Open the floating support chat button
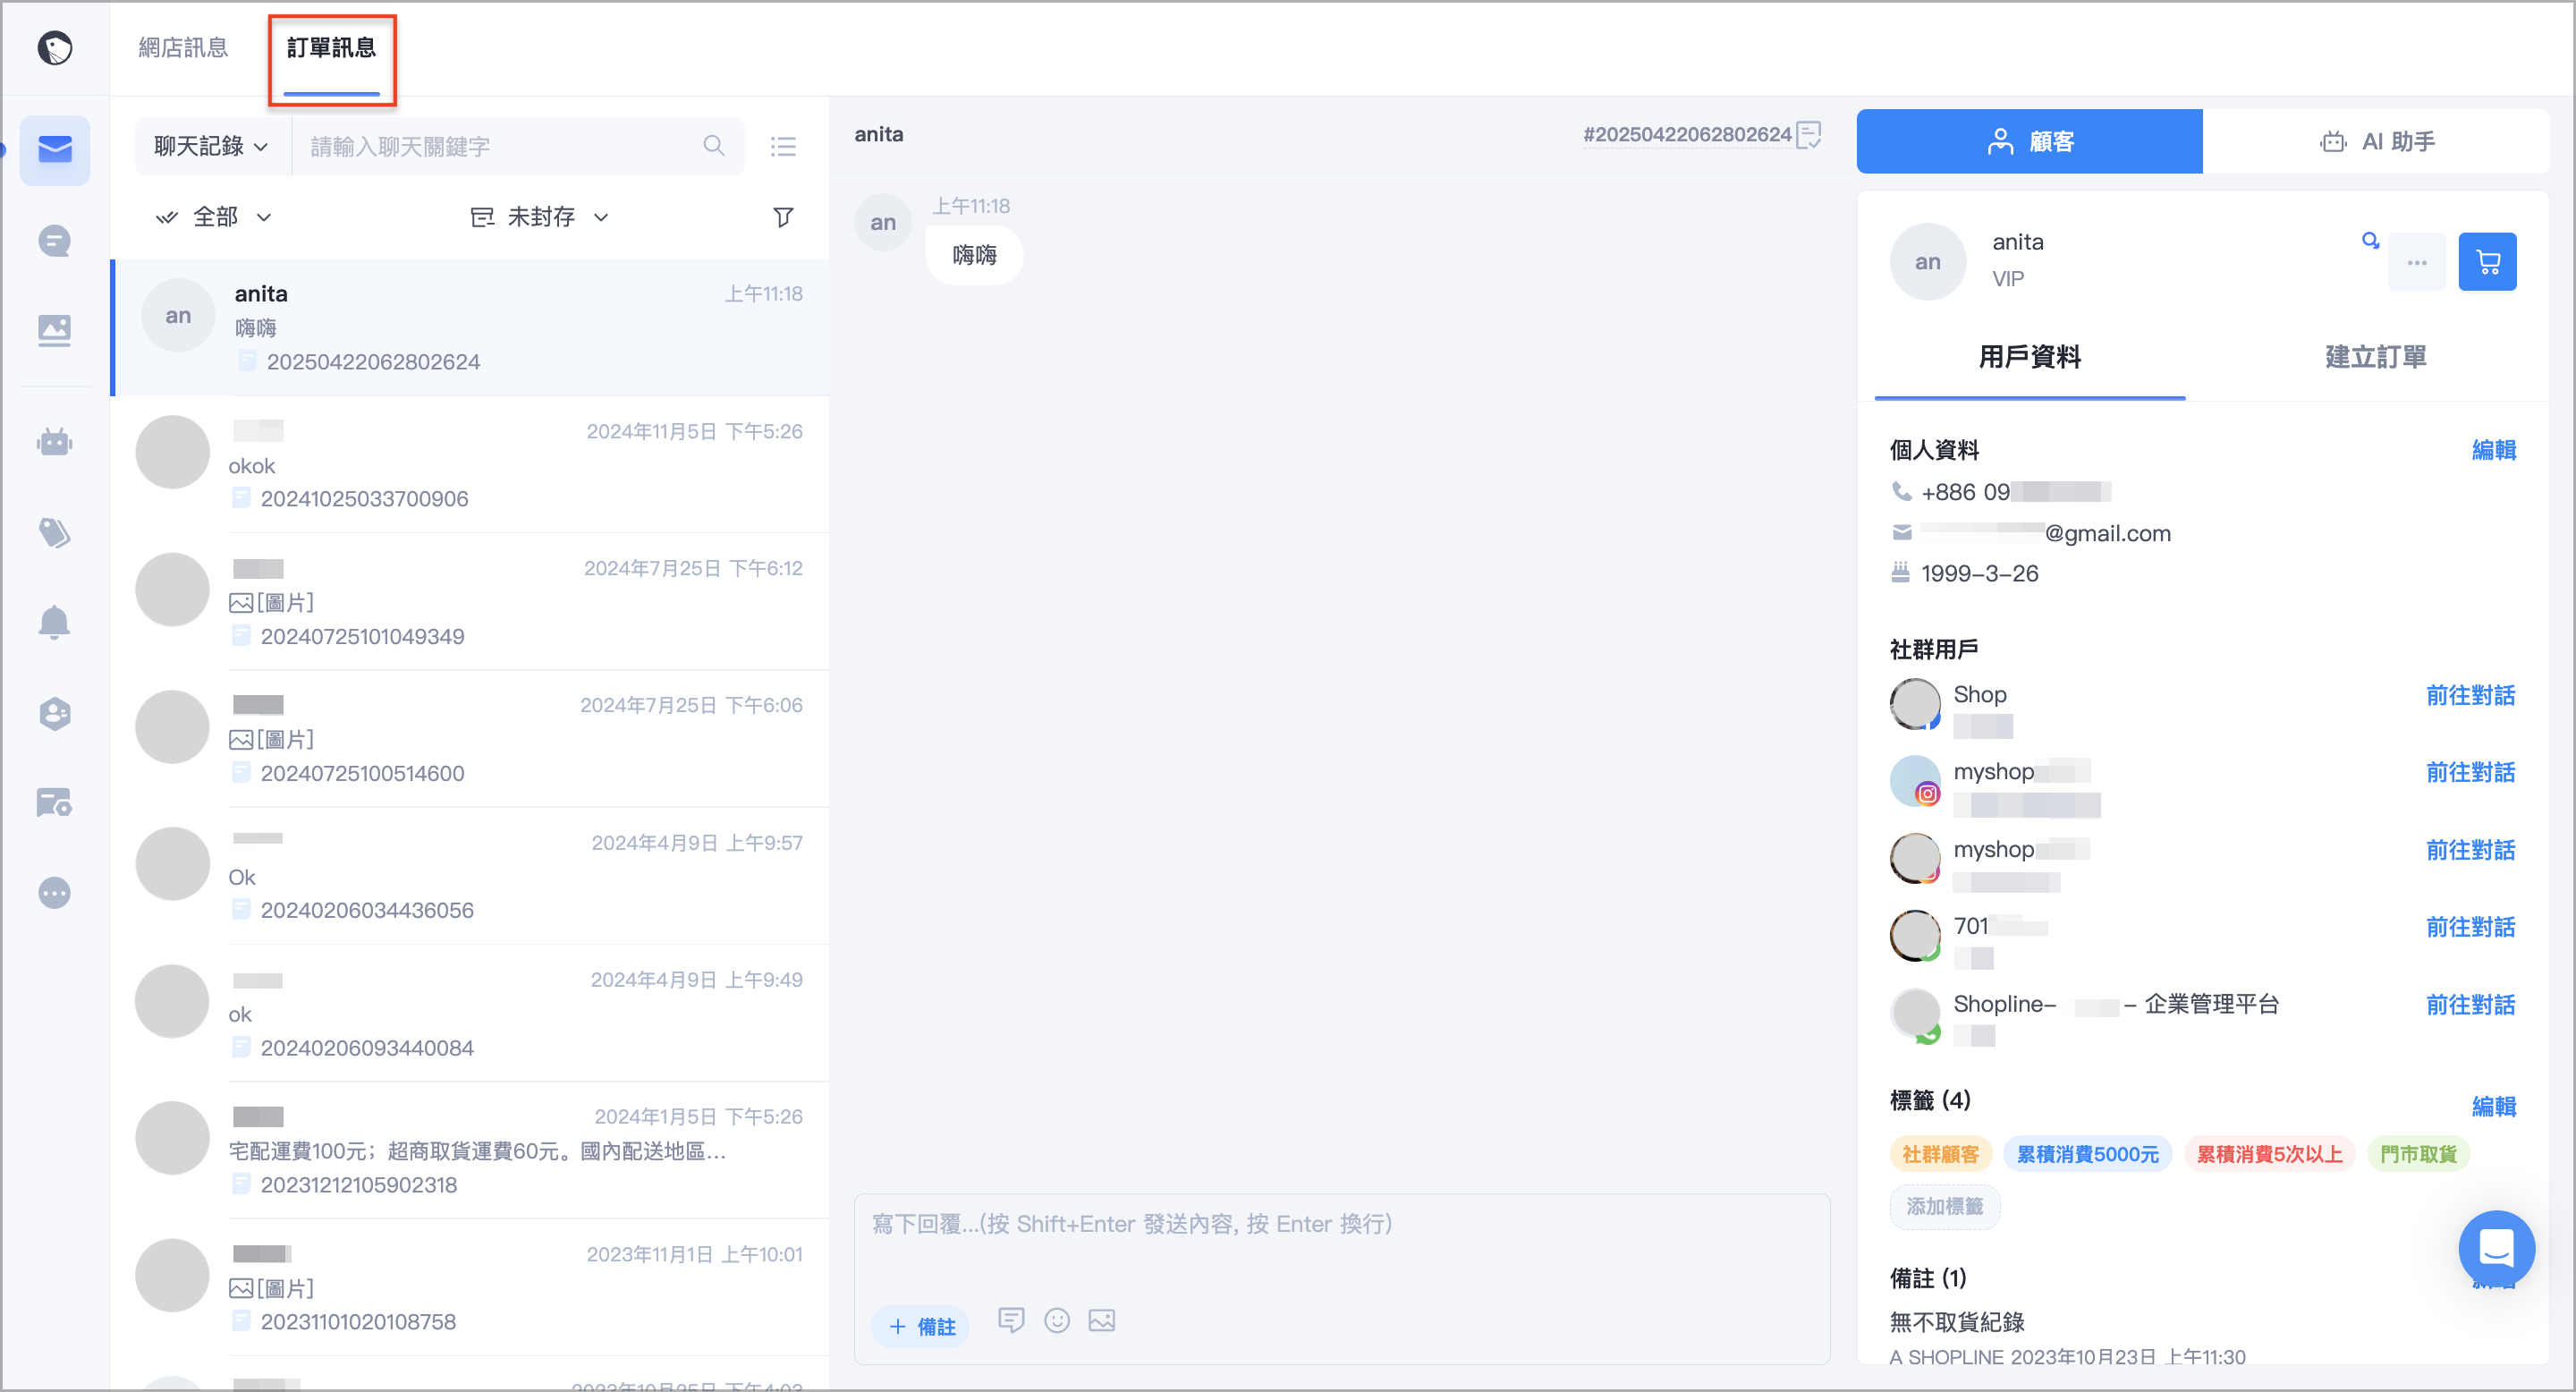 [2496, 1248]
